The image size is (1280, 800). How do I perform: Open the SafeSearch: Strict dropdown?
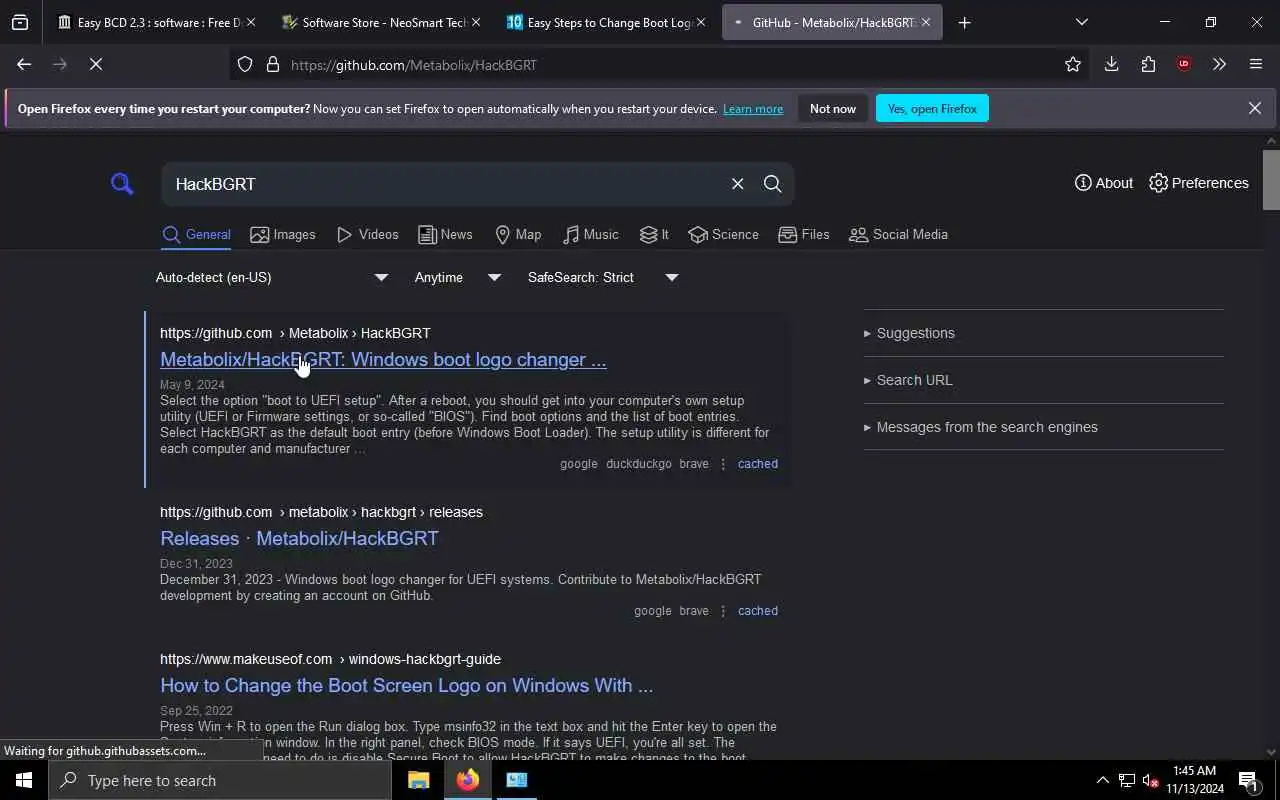(x=603, y=277)
